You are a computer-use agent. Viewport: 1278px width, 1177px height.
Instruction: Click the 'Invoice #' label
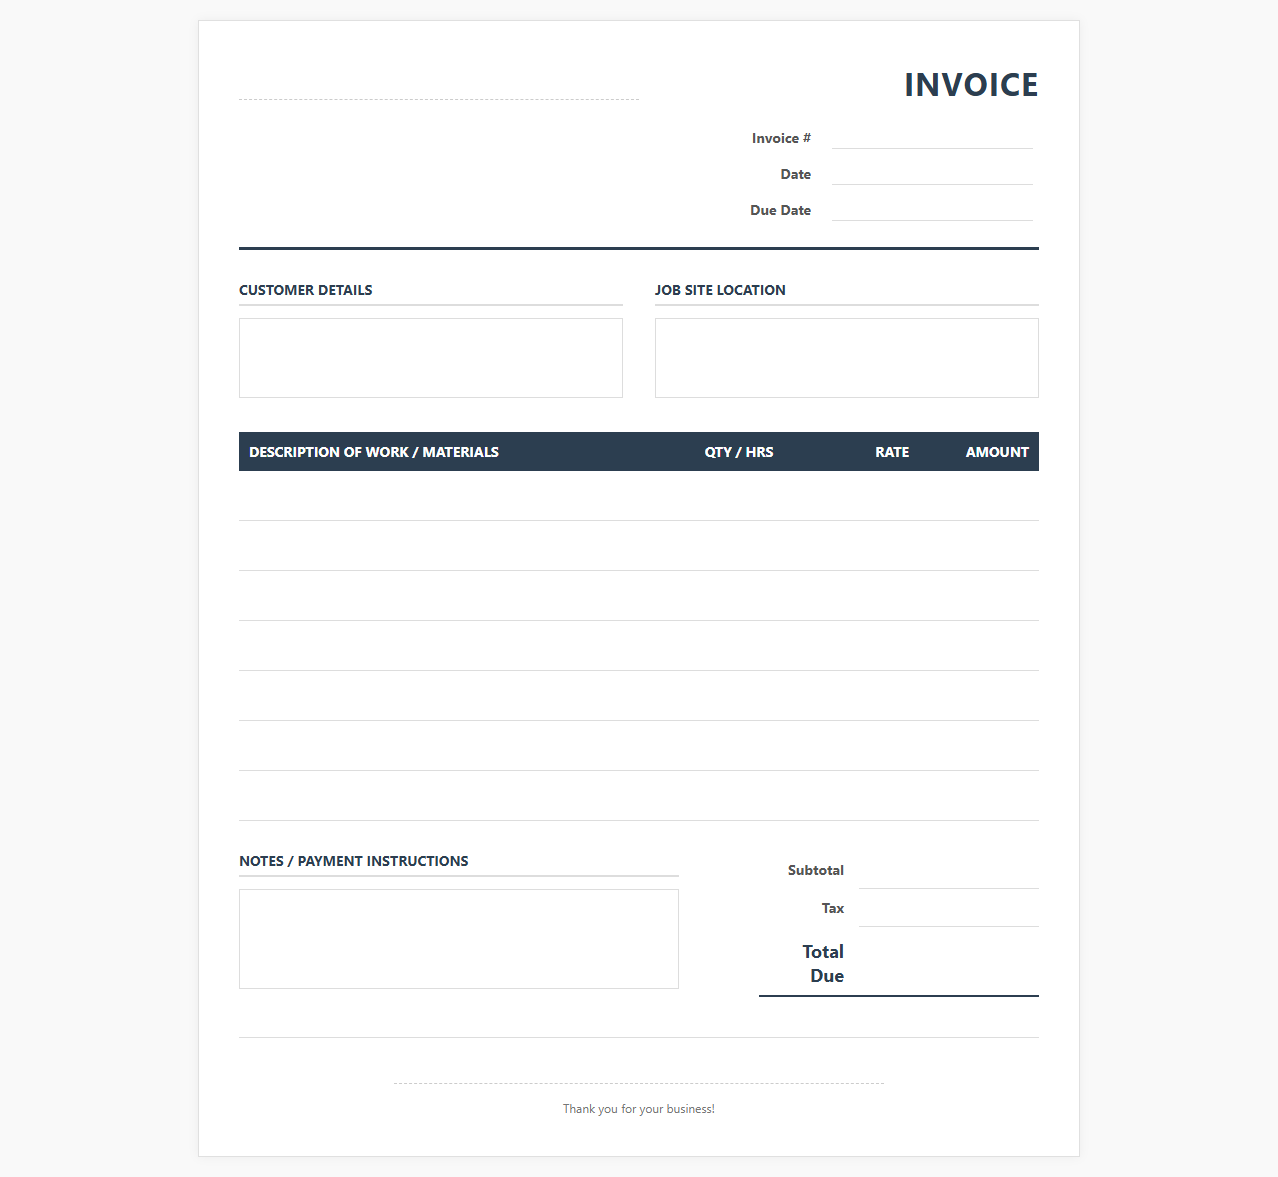[x=781, y=138]
